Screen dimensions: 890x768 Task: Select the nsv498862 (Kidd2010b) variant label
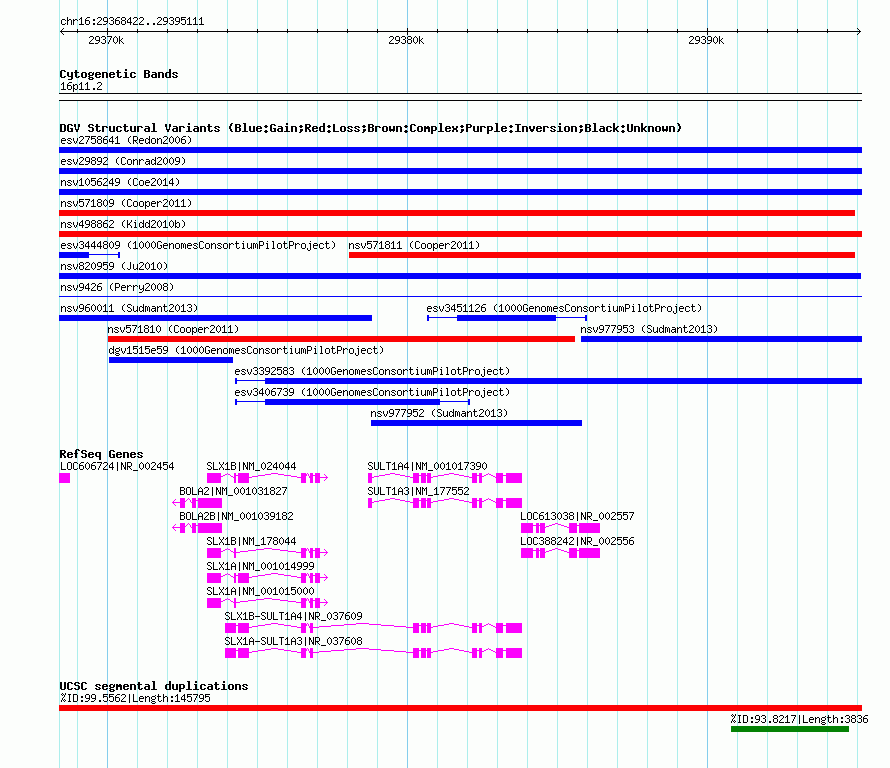click(x=123, y=224)
